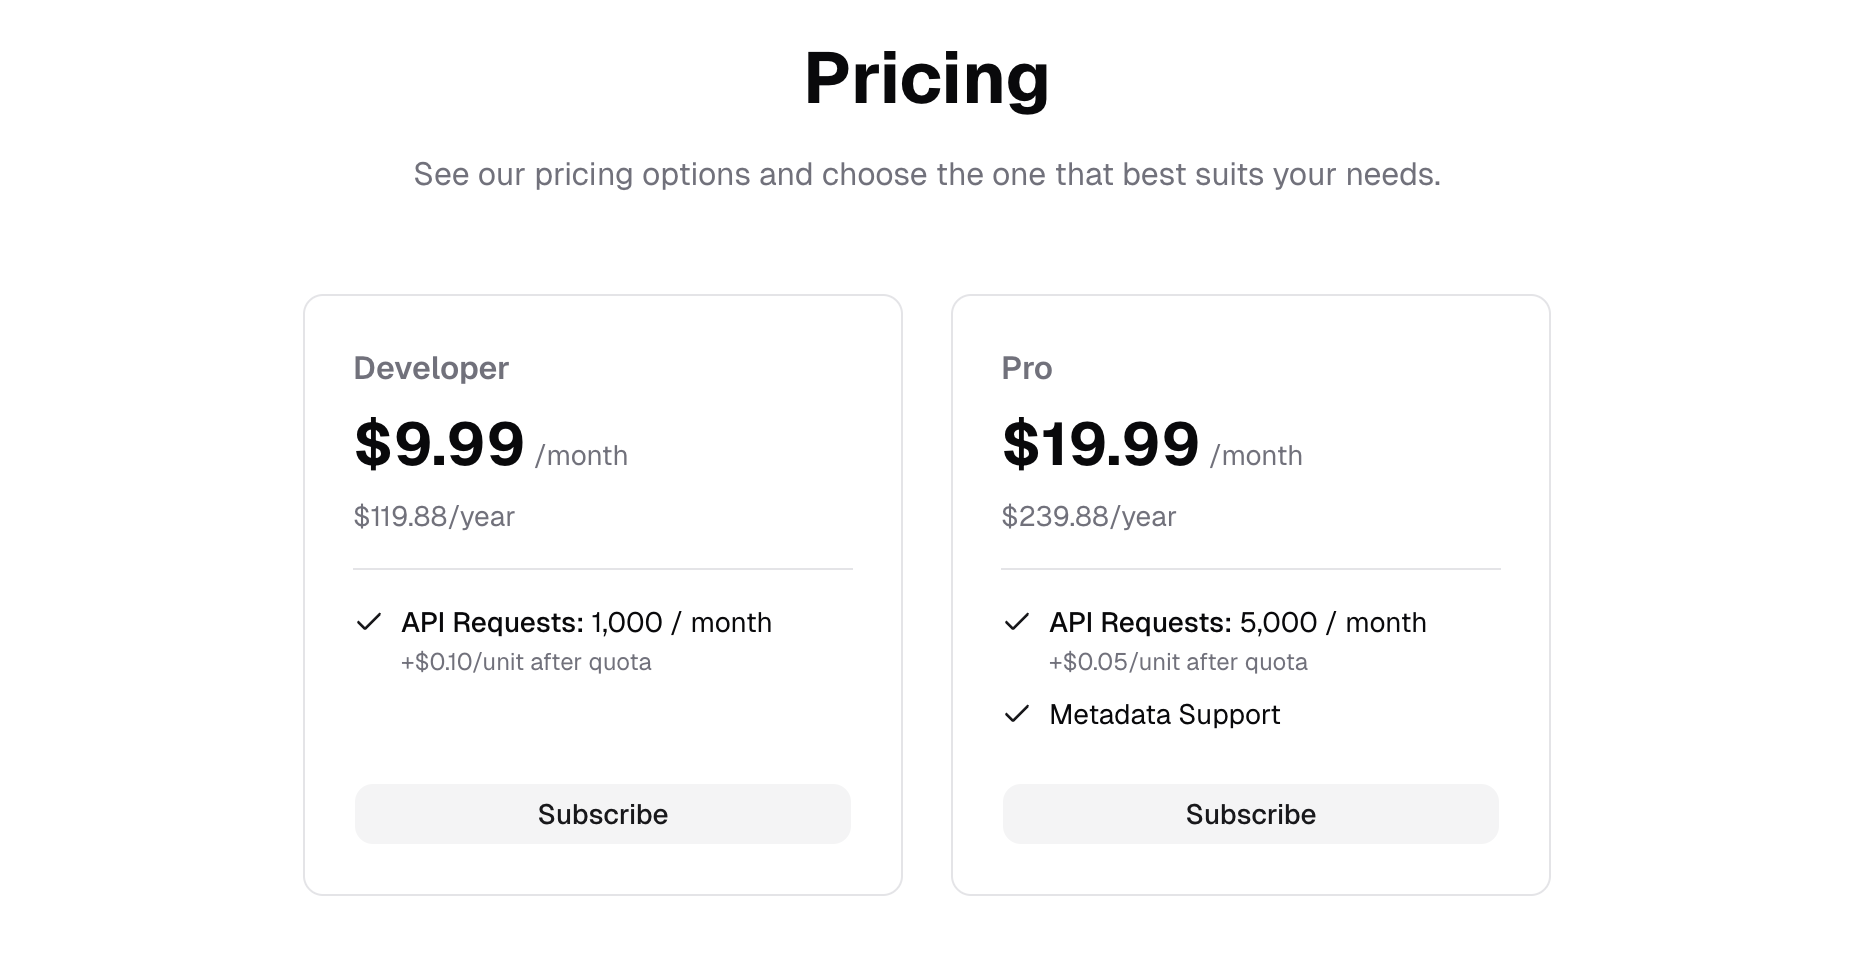This screenshot has width=1866, height=974.
Task: Click the Subscribe button under Pro plan
Action: click(1250, 814)
